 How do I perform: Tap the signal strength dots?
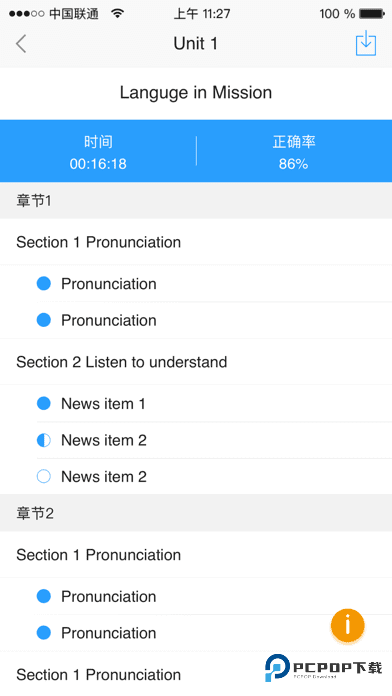click(26, 14)
